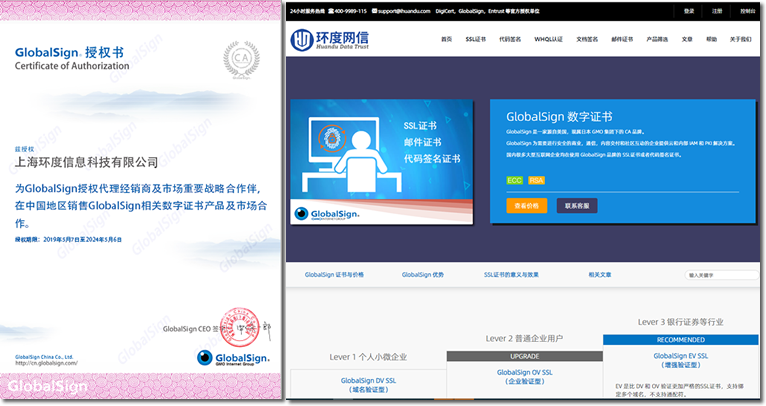Open the 注册 register link
The width and height of the screenshot is (766, 406).
click(x=717, y=11)
